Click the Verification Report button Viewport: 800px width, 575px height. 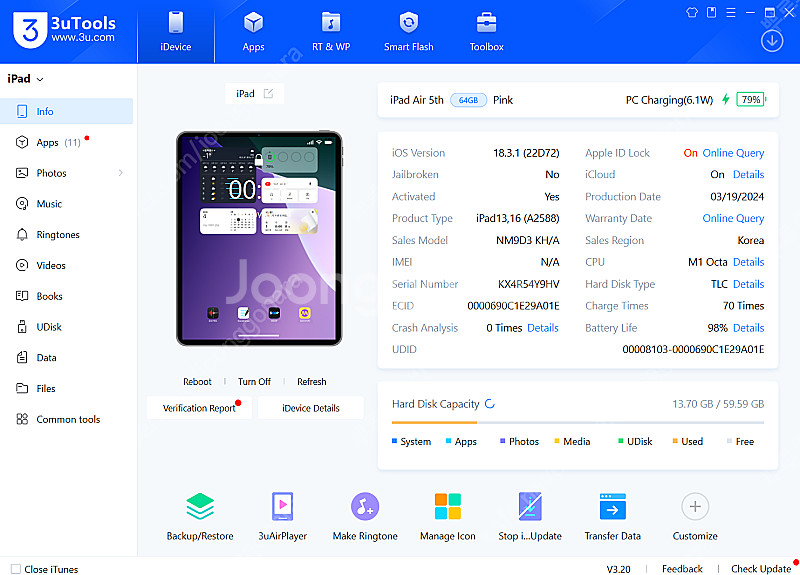(199, 408)
